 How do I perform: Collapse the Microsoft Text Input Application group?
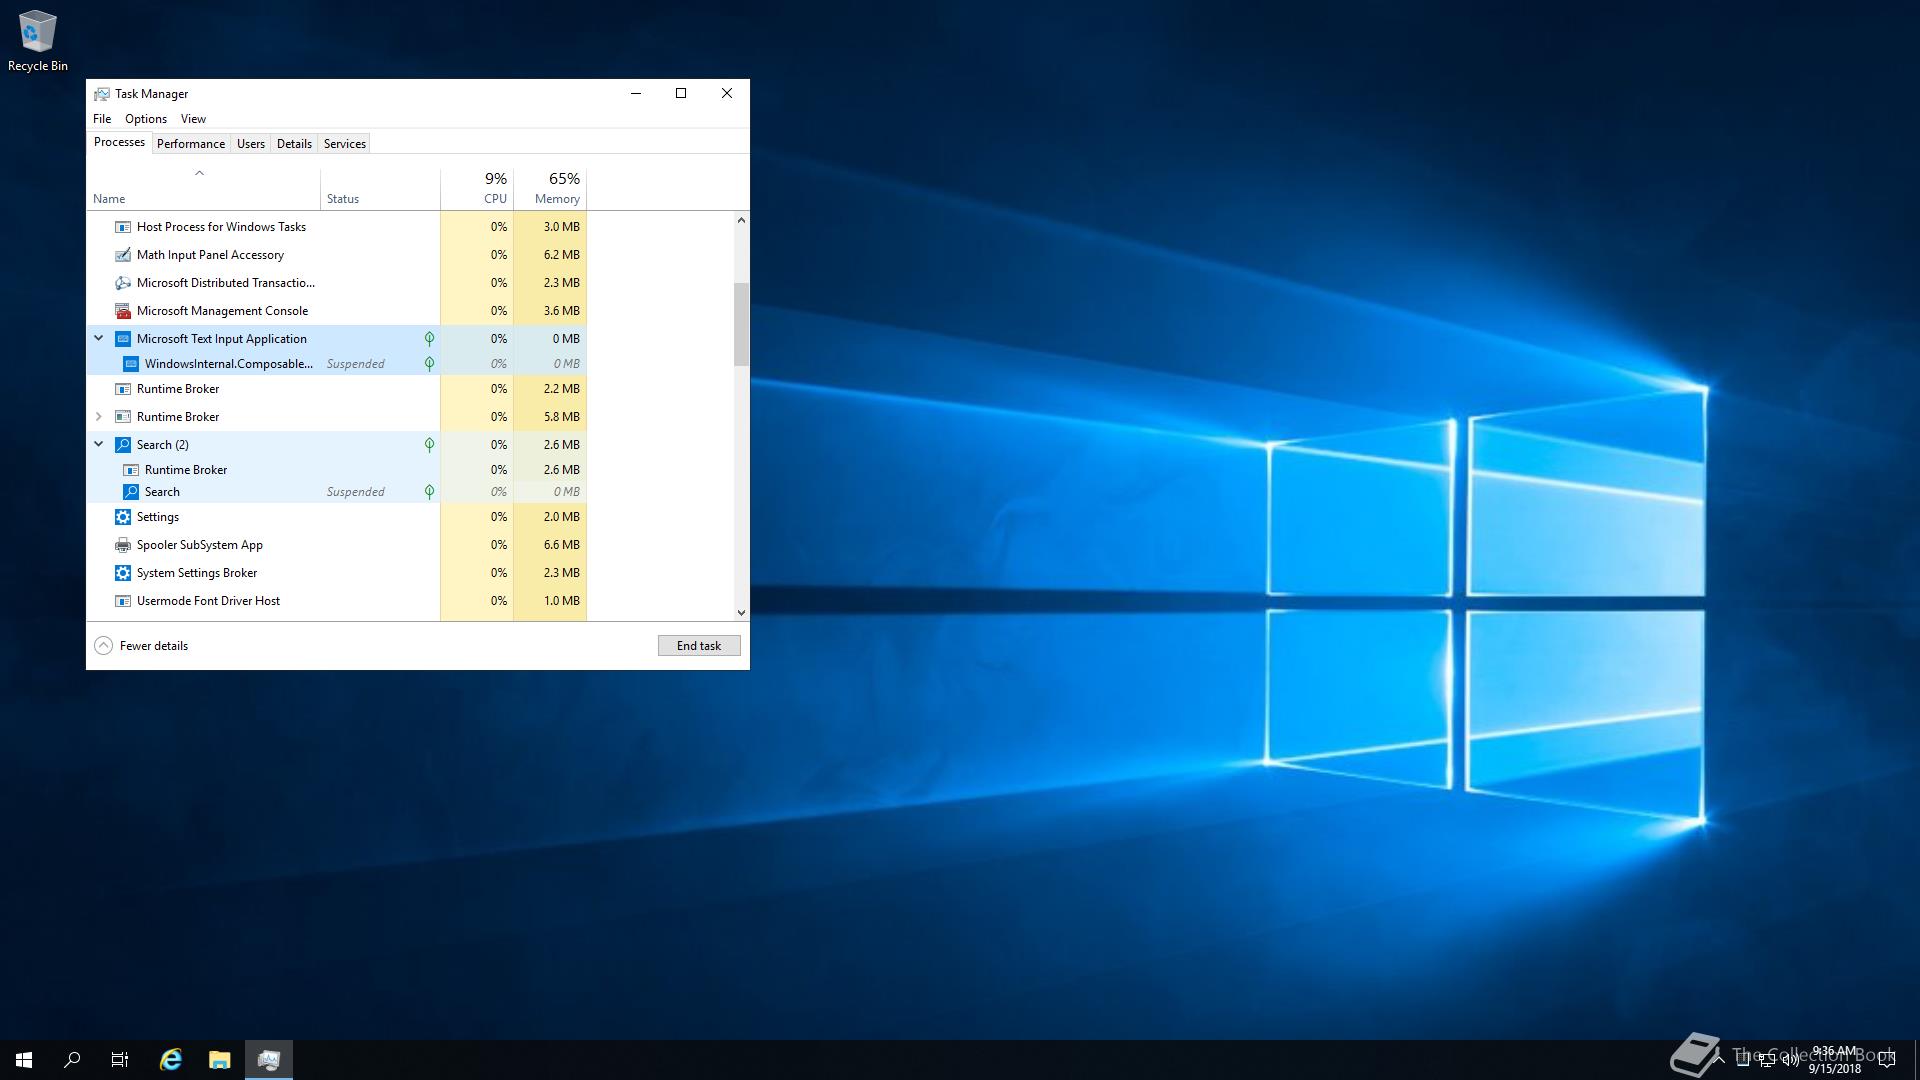(x=99, y=339)
